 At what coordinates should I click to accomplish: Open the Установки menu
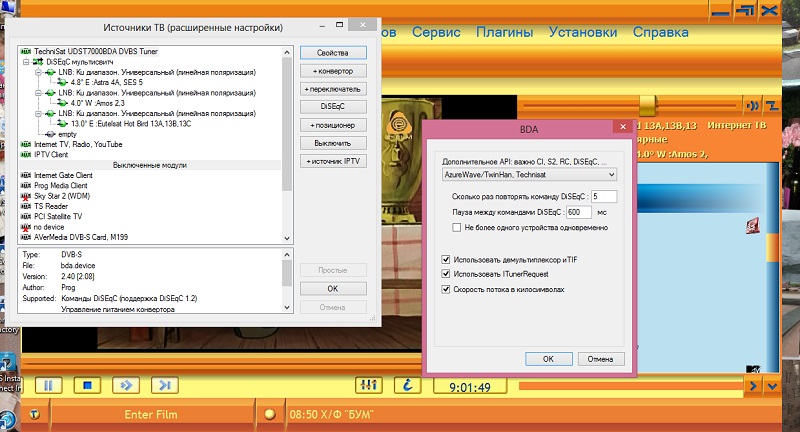click(x=583, y=32)
